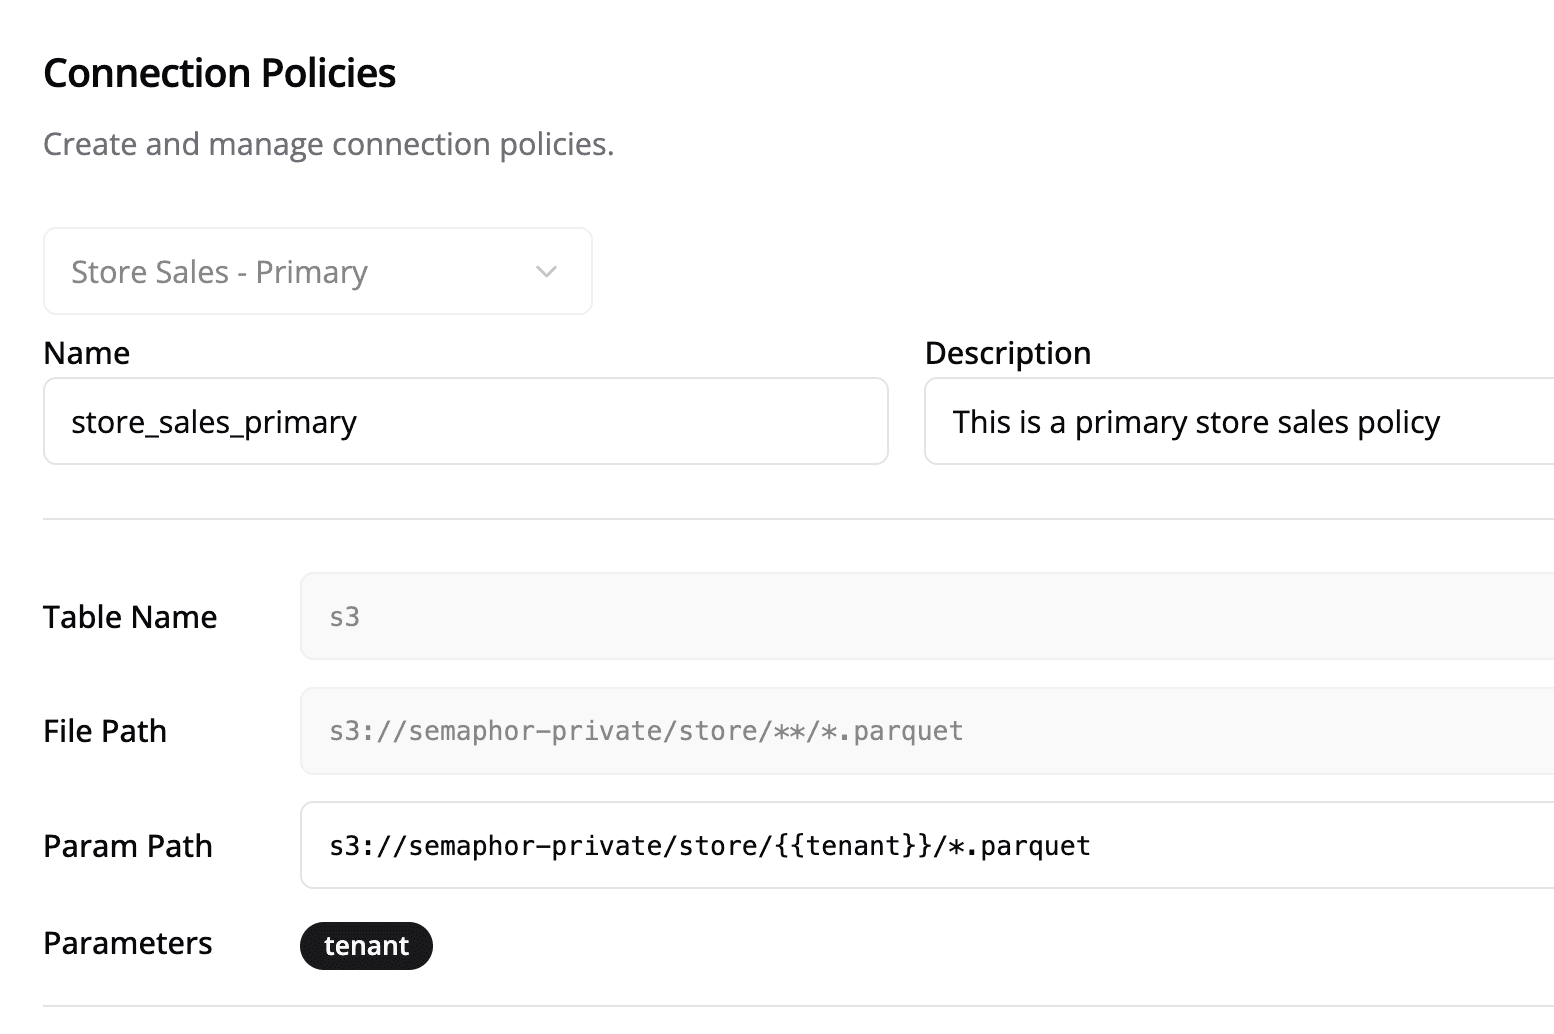This screenshot has height=1034, width=1554.
Task: Click the Parameters label
Action: [128, 944]
